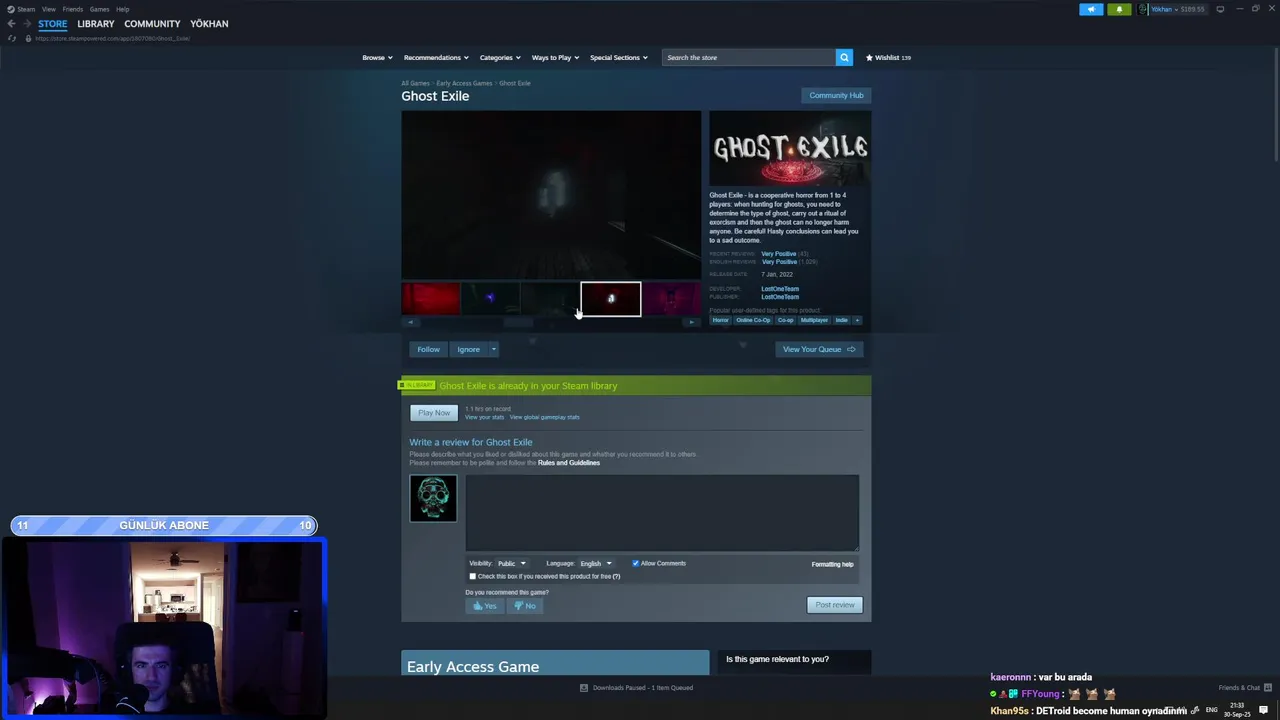The image size is (1280, 720).
Task: Open the Steam announcements megaphone icon
Action: 1091,9
